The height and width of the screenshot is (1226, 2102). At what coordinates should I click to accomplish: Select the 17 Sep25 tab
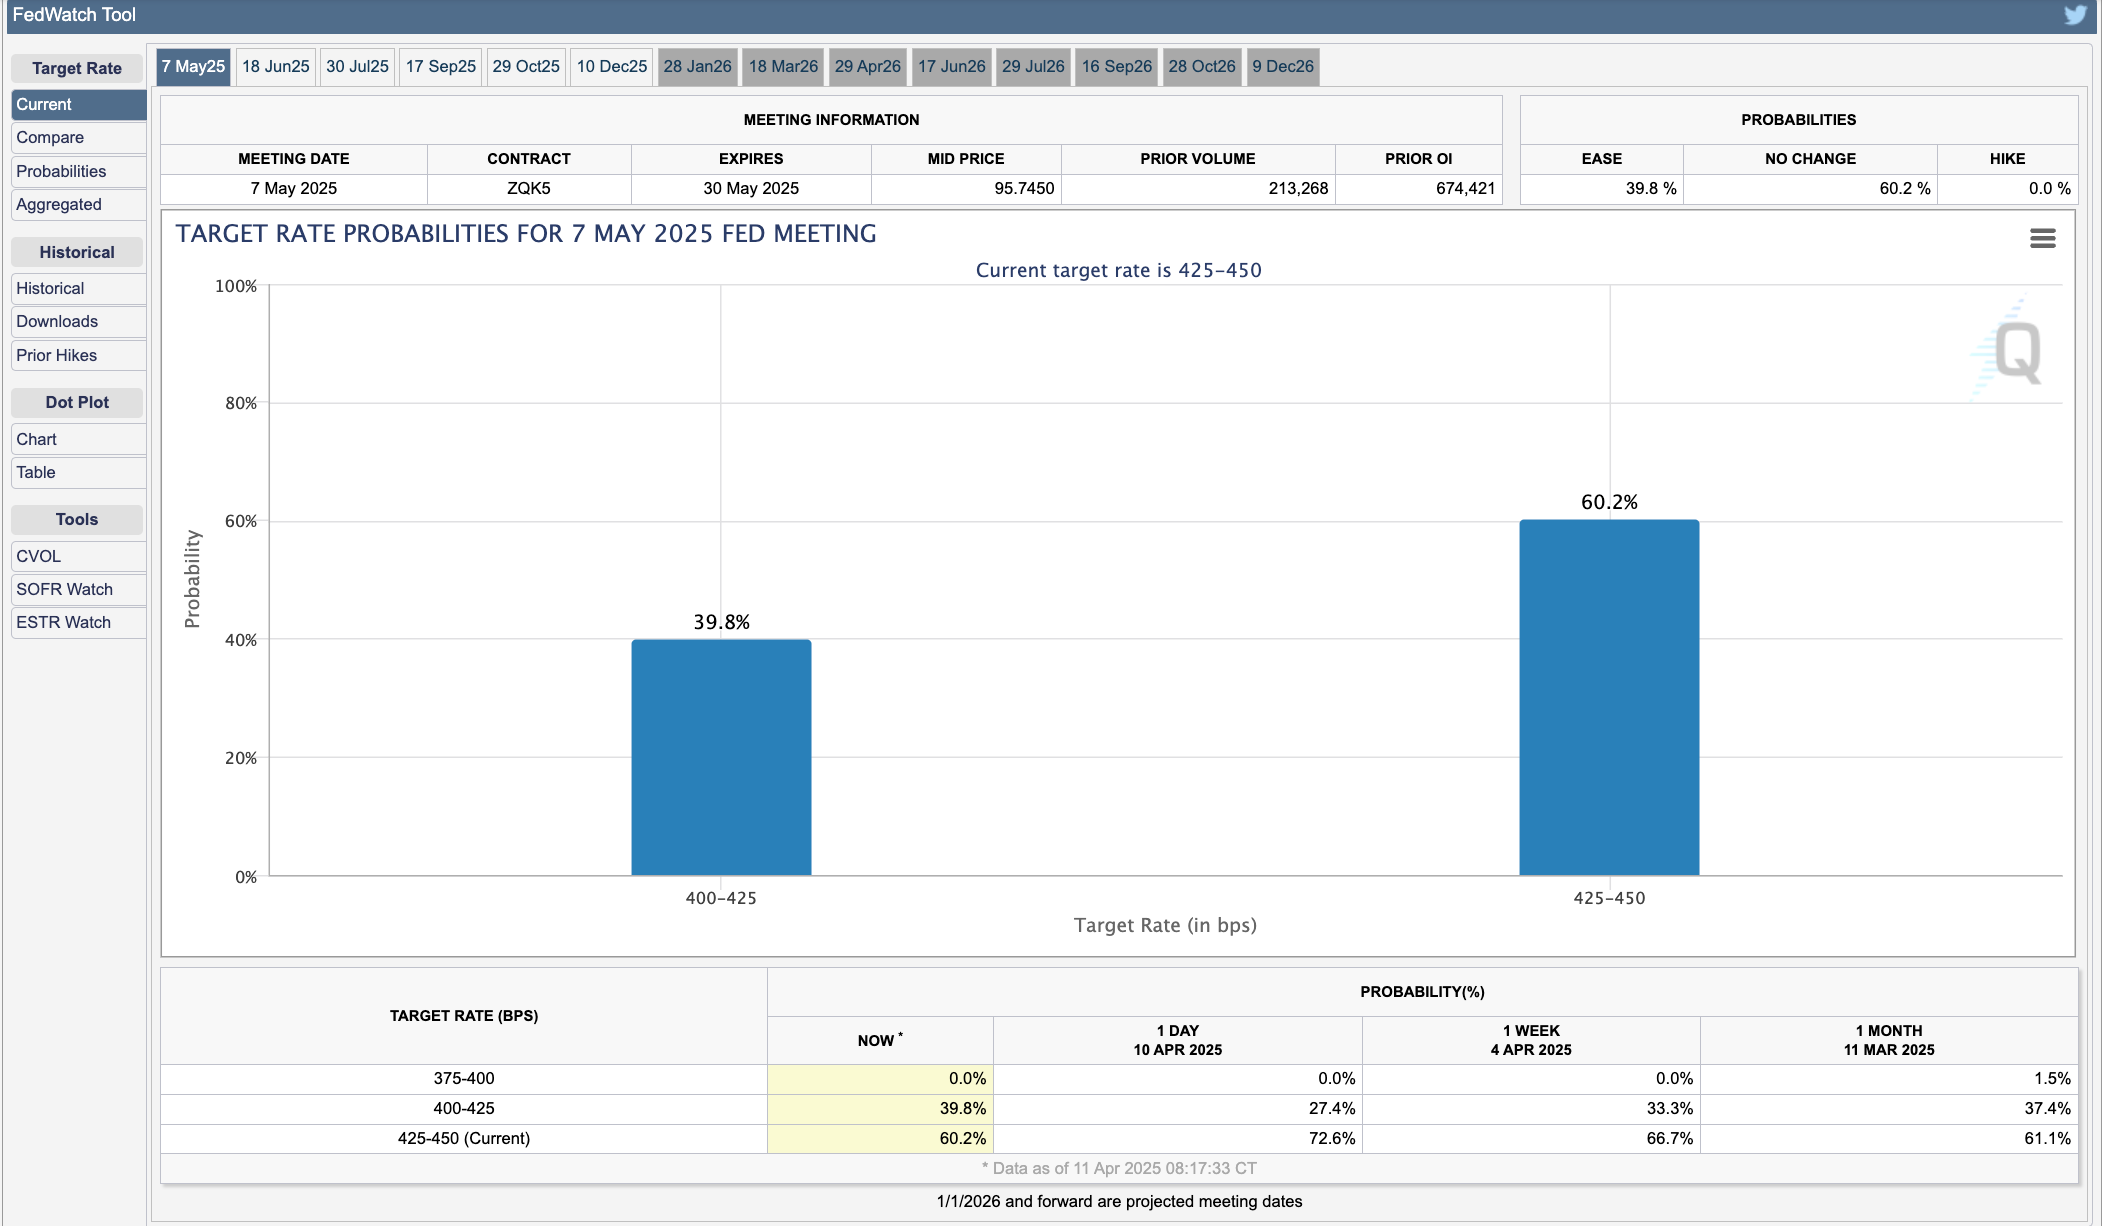pos(441,67)
